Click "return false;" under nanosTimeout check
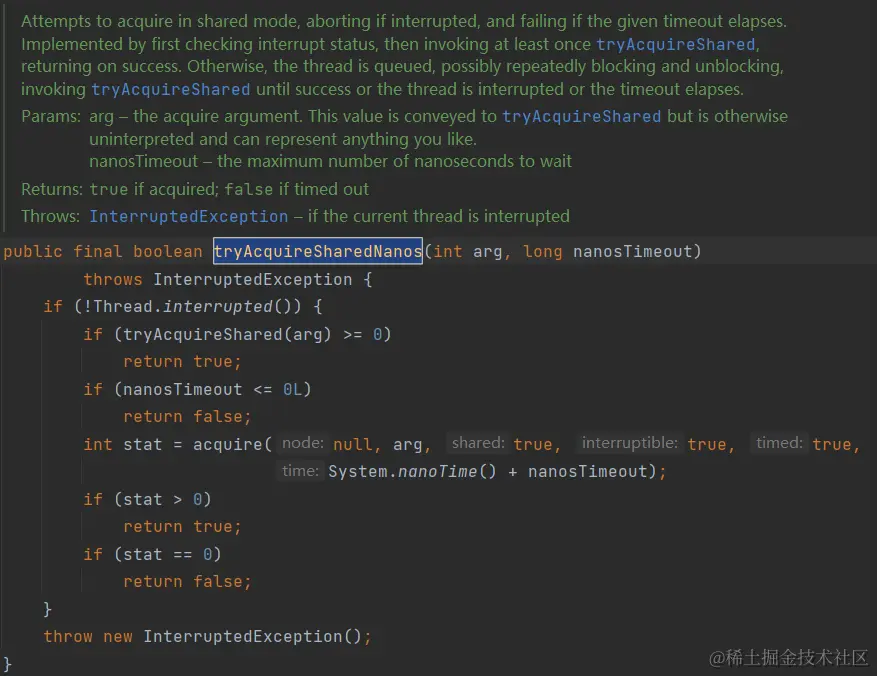 pos(187,417)
